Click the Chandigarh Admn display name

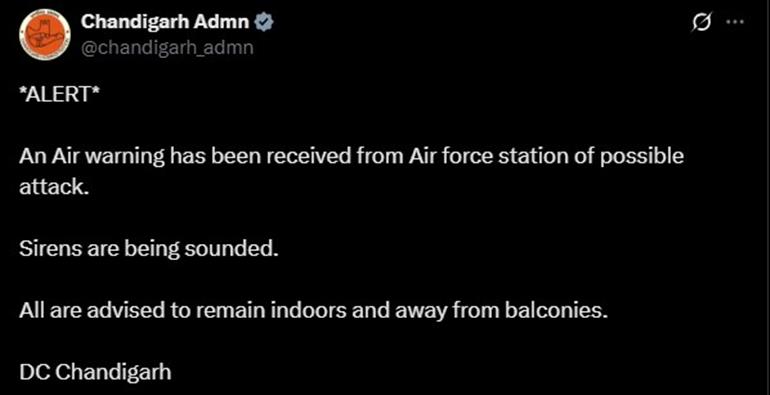coord(167,22)
